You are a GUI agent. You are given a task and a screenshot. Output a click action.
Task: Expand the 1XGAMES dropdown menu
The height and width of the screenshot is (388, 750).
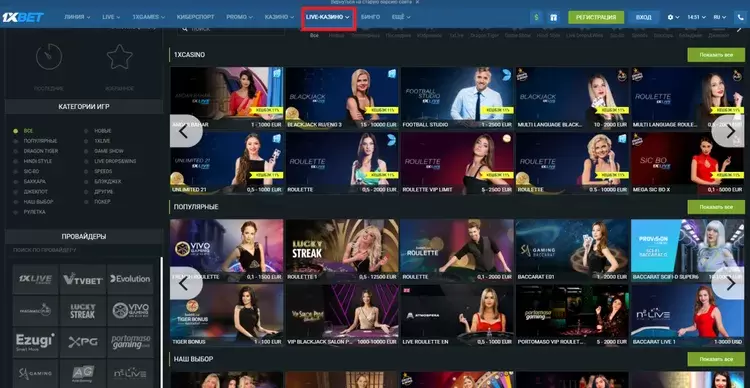(149, 17)
